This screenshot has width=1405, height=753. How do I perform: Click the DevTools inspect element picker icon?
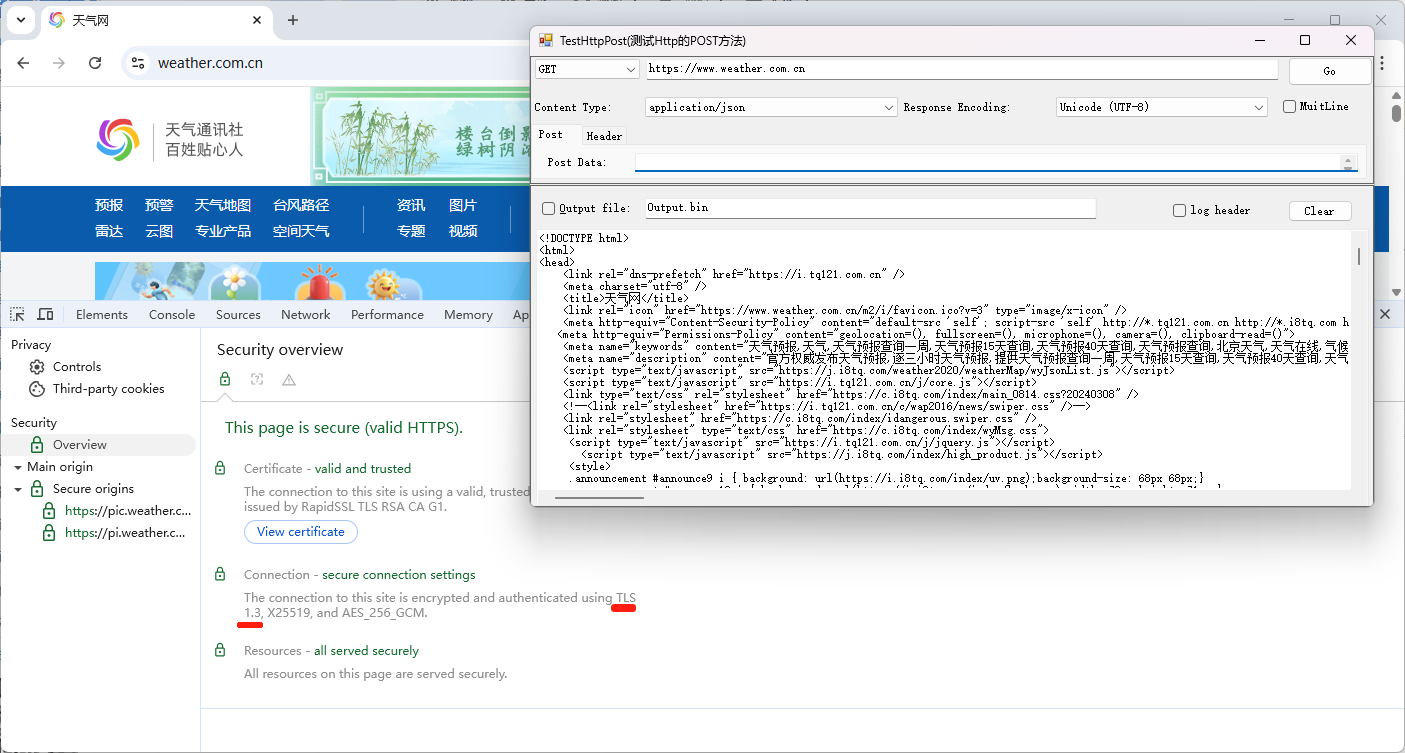tap(18, 314)
